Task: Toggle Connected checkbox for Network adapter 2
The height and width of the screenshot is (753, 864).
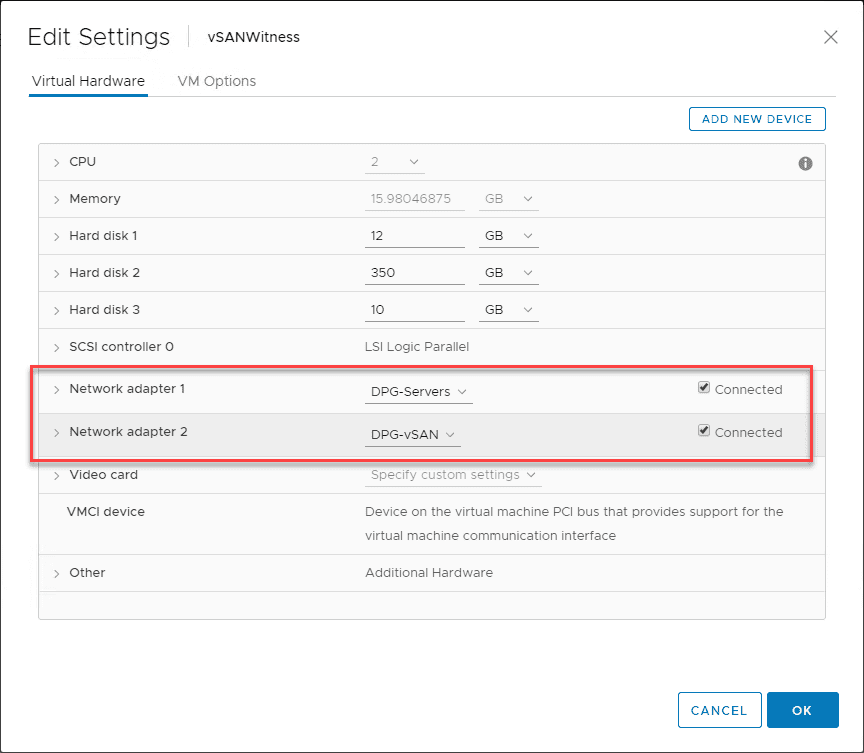Action: click(704, 431)
